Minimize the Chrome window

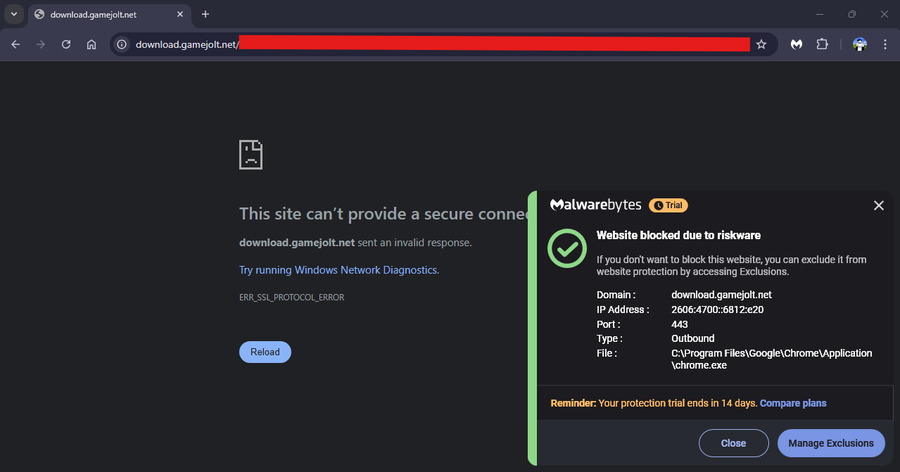(820, 14)
